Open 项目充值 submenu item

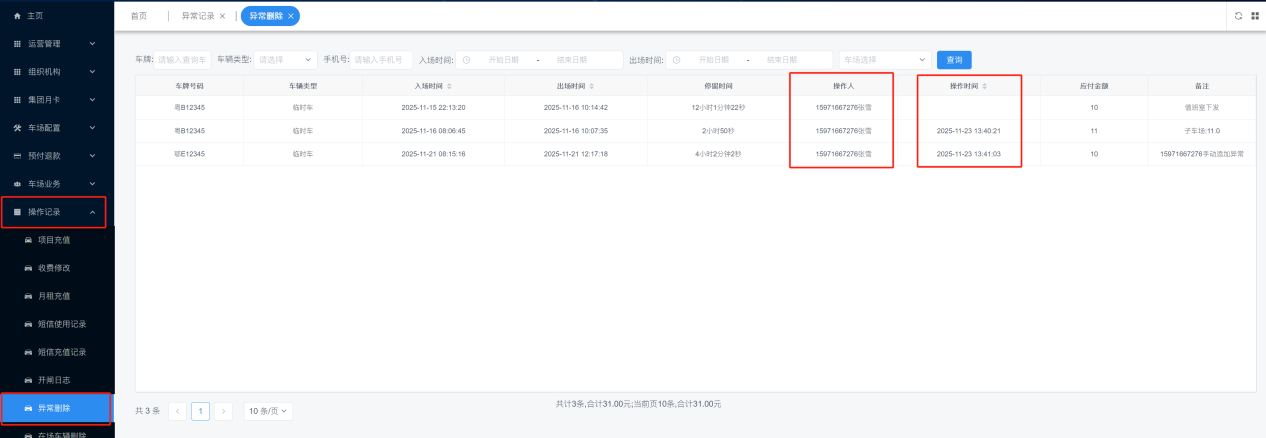point(56,240)
